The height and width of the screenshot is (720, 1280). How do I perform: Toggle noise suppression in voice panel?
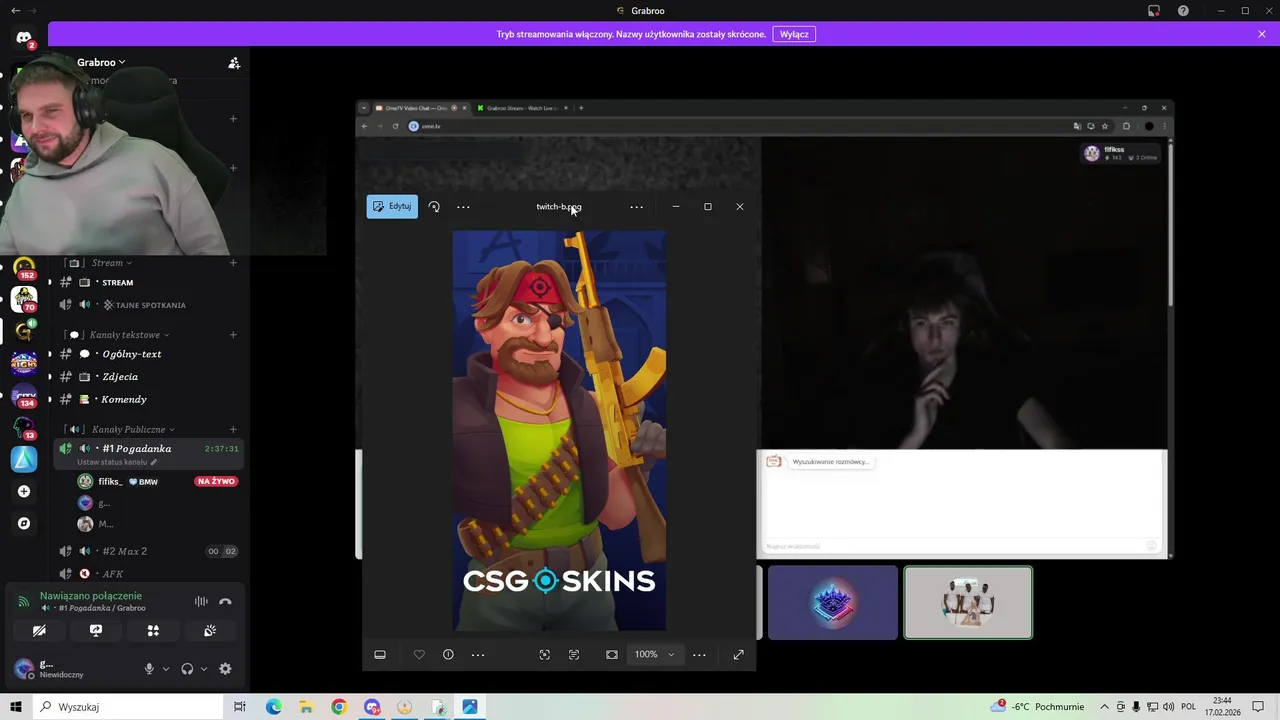click(201, 602)
